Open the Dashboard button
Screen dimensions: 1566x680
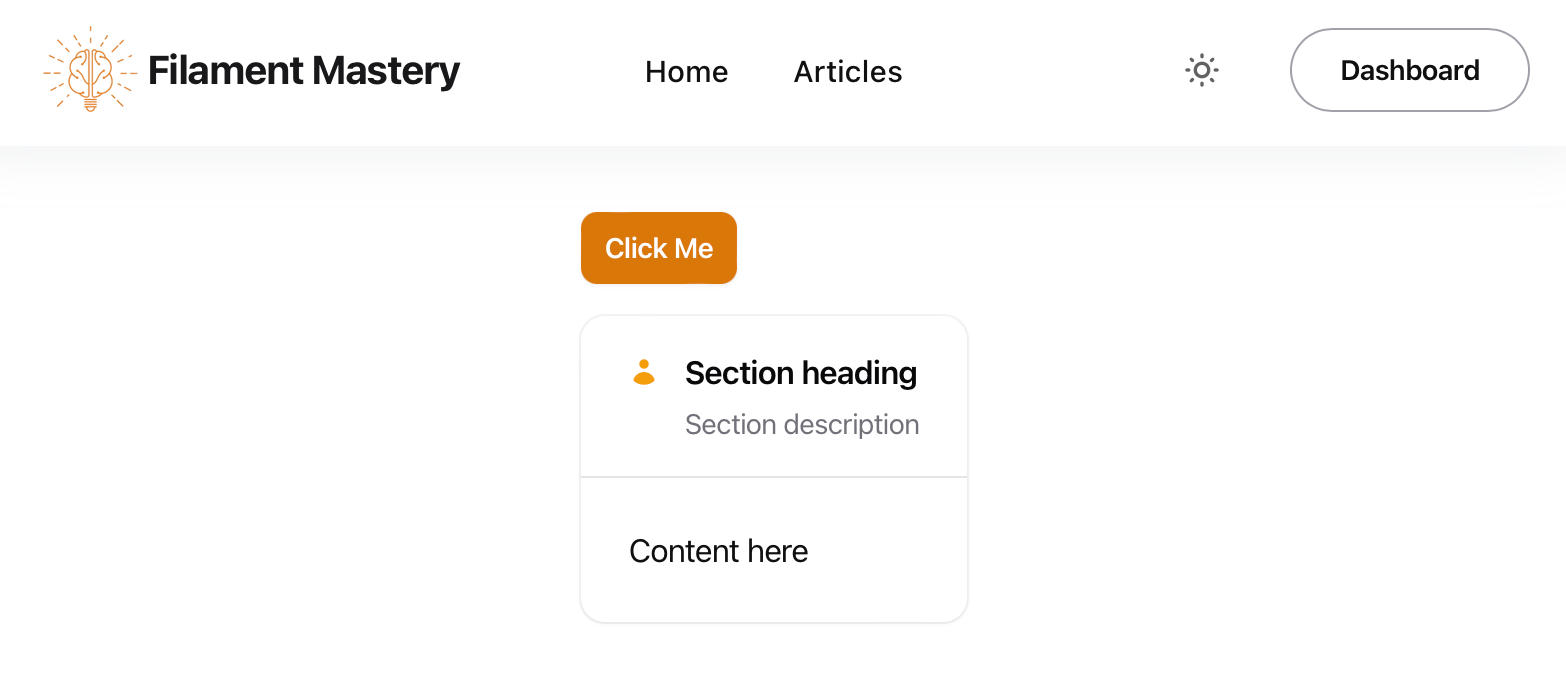coord(1409,70)
